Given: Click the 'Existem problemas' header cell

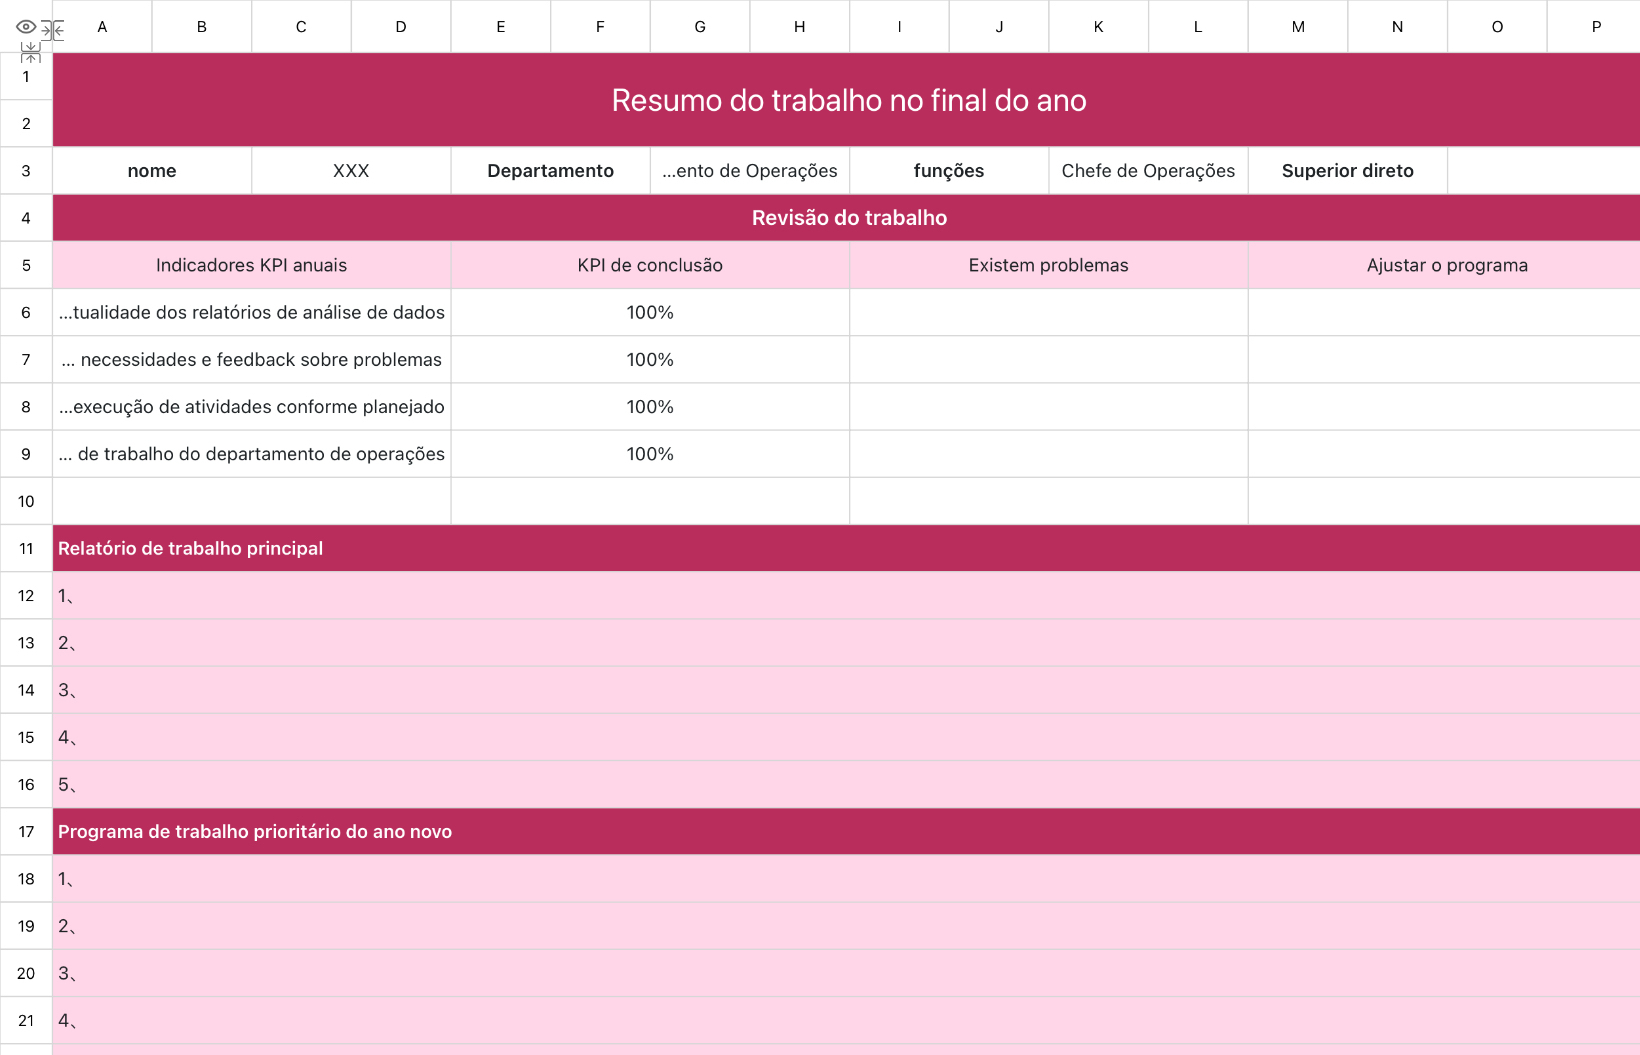Looking at the screenshot, I should tap(1049, 265).
